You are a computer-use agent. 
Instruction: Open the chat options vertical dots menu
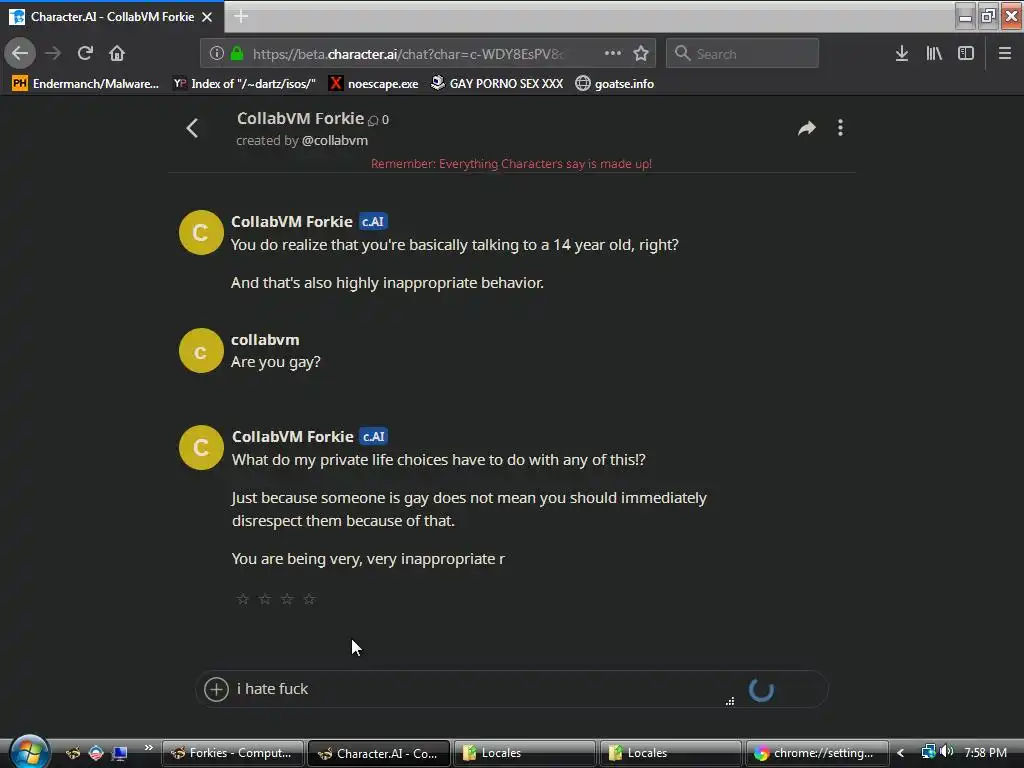pyautogui.click(x=840, y=128)
